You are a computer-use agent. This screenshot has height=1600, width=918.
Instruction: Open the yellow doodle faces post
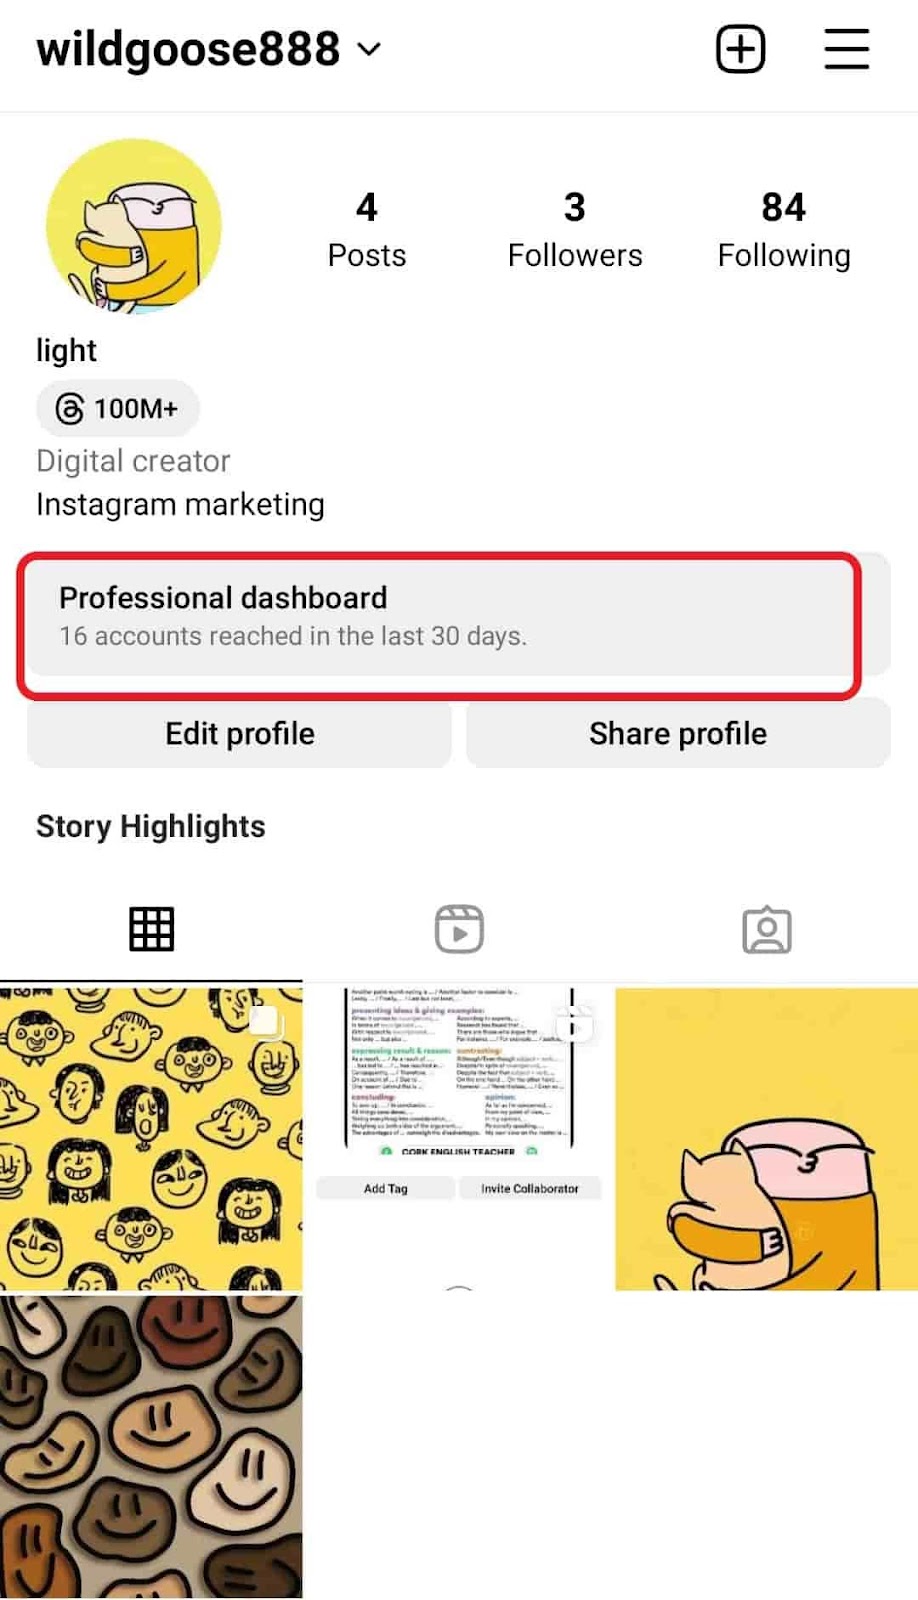151,1139
